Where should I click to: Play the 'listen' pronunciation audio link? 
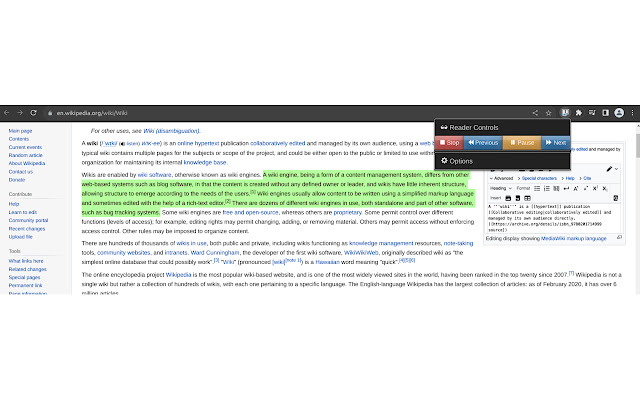[x=133, y=144]
